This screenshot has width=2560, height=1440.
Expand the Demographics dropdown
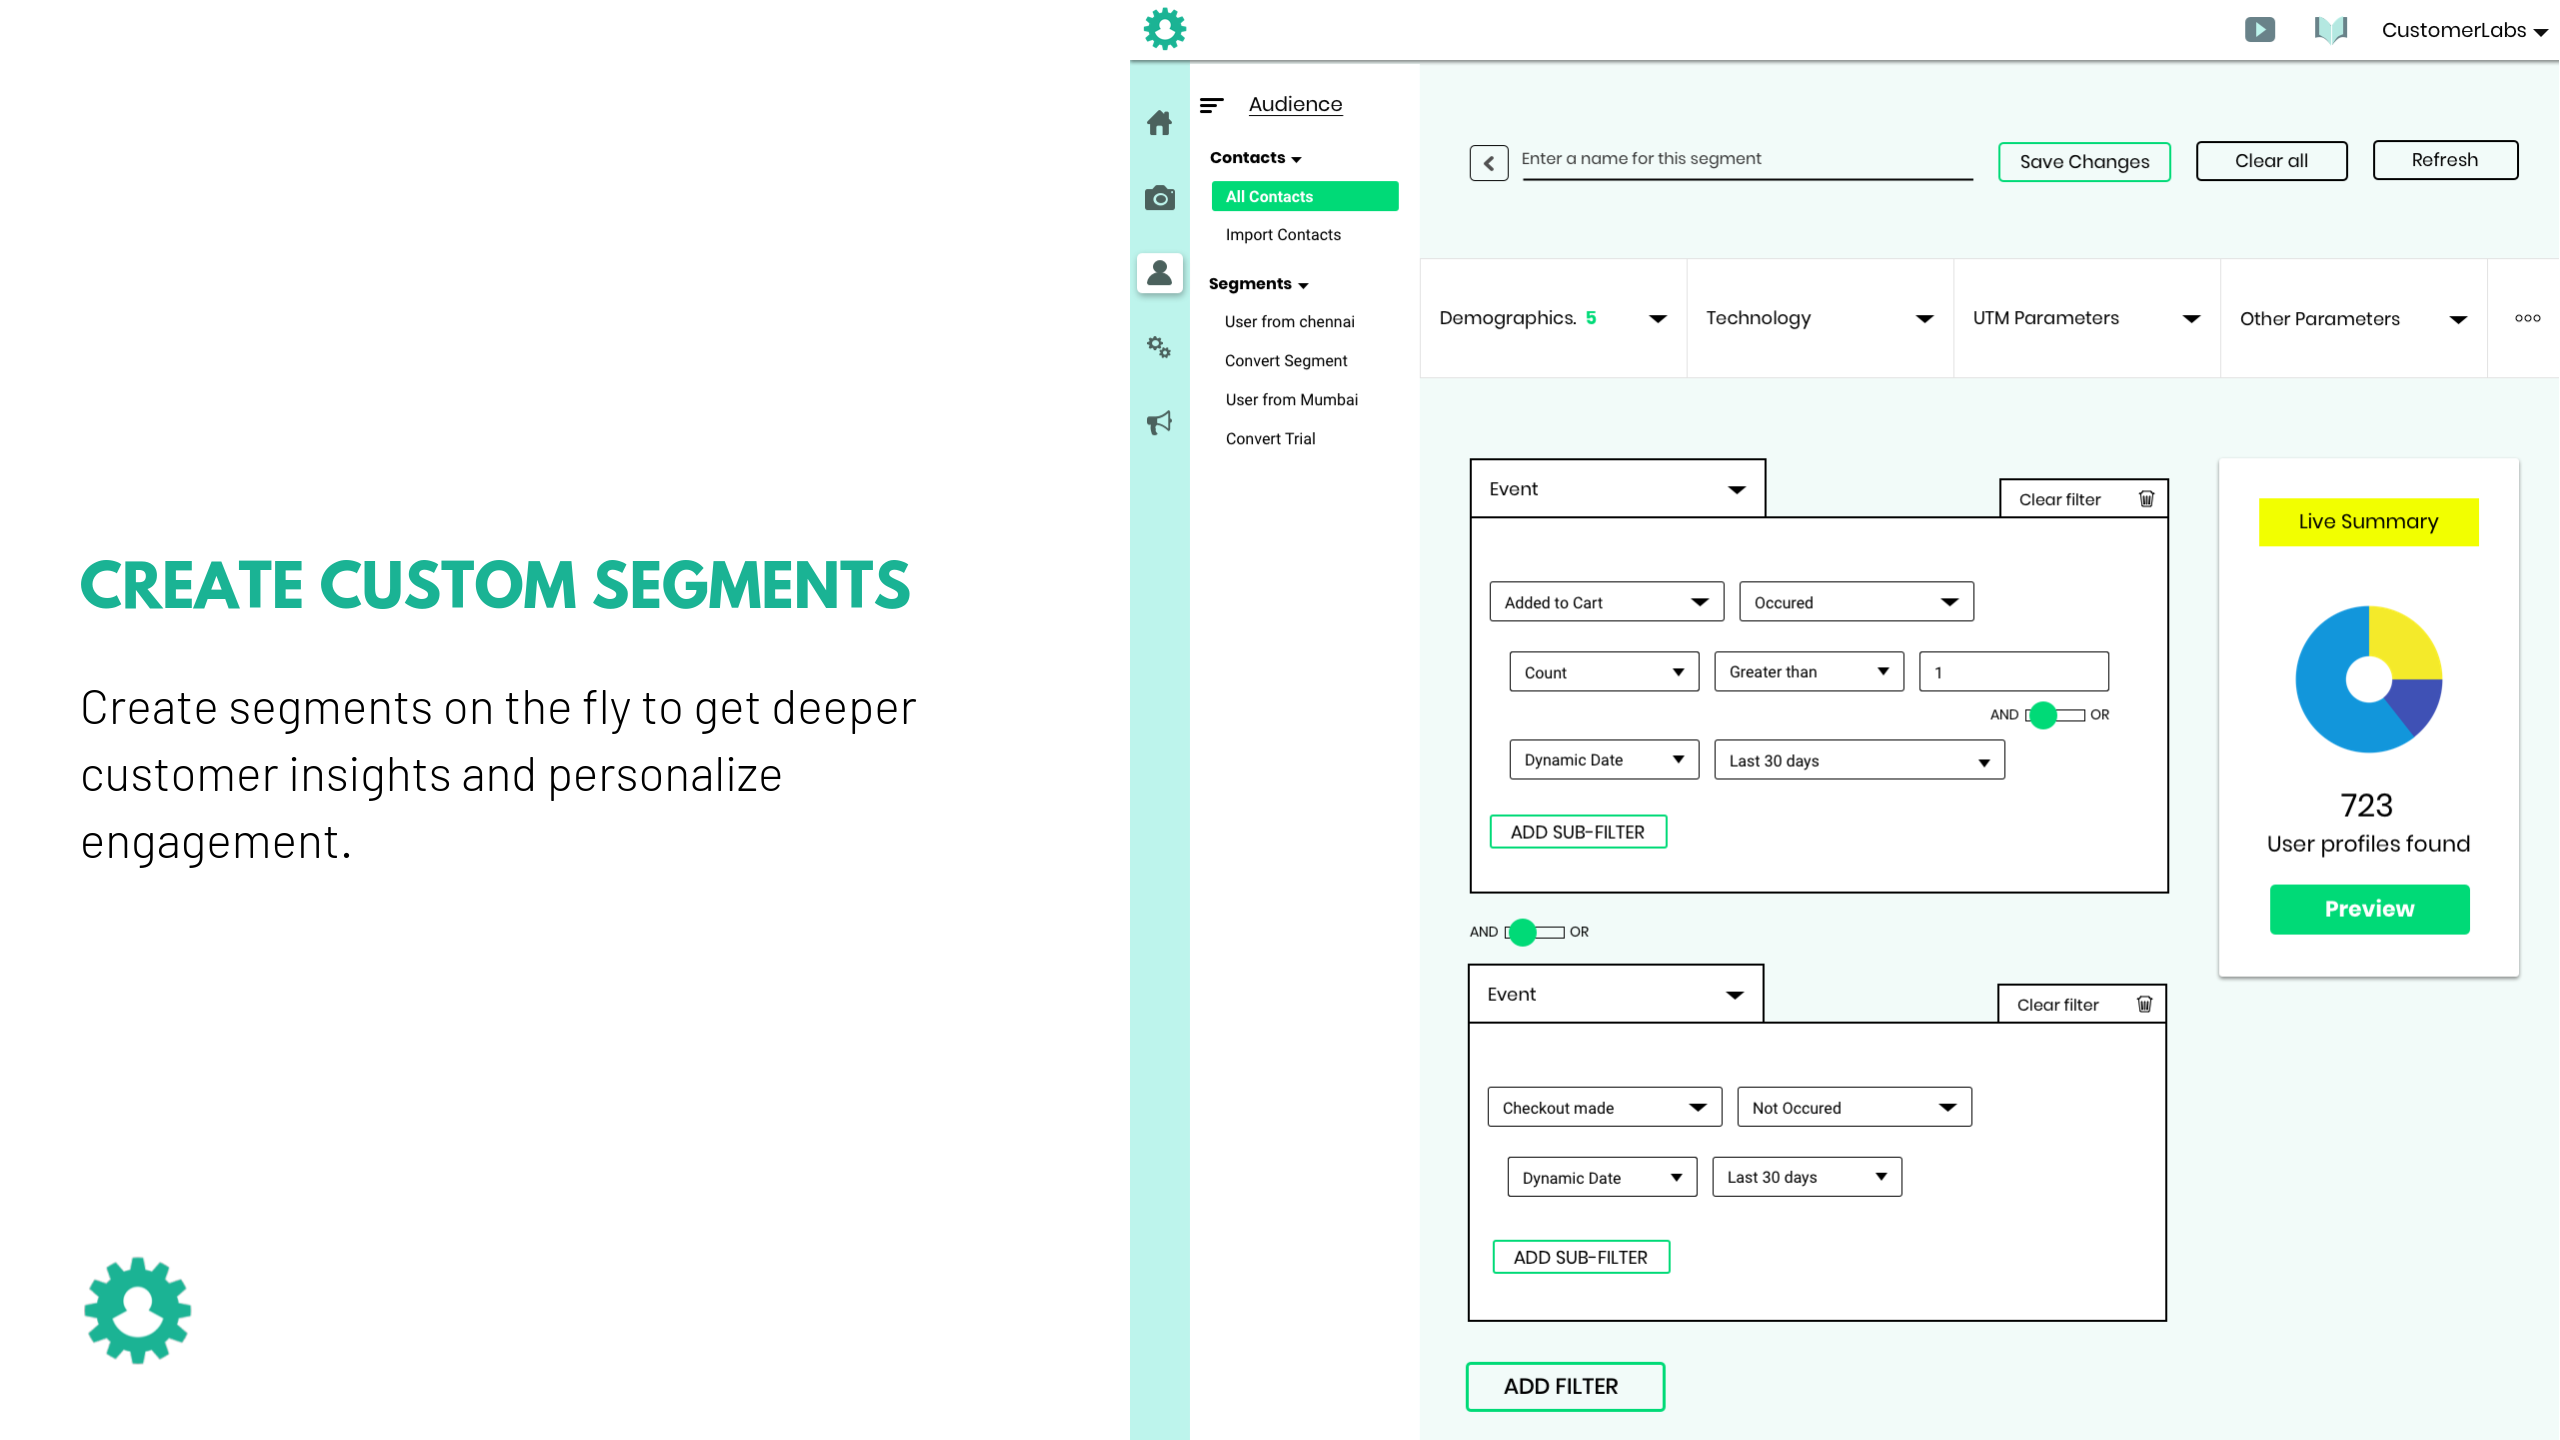click(1657, 318)
